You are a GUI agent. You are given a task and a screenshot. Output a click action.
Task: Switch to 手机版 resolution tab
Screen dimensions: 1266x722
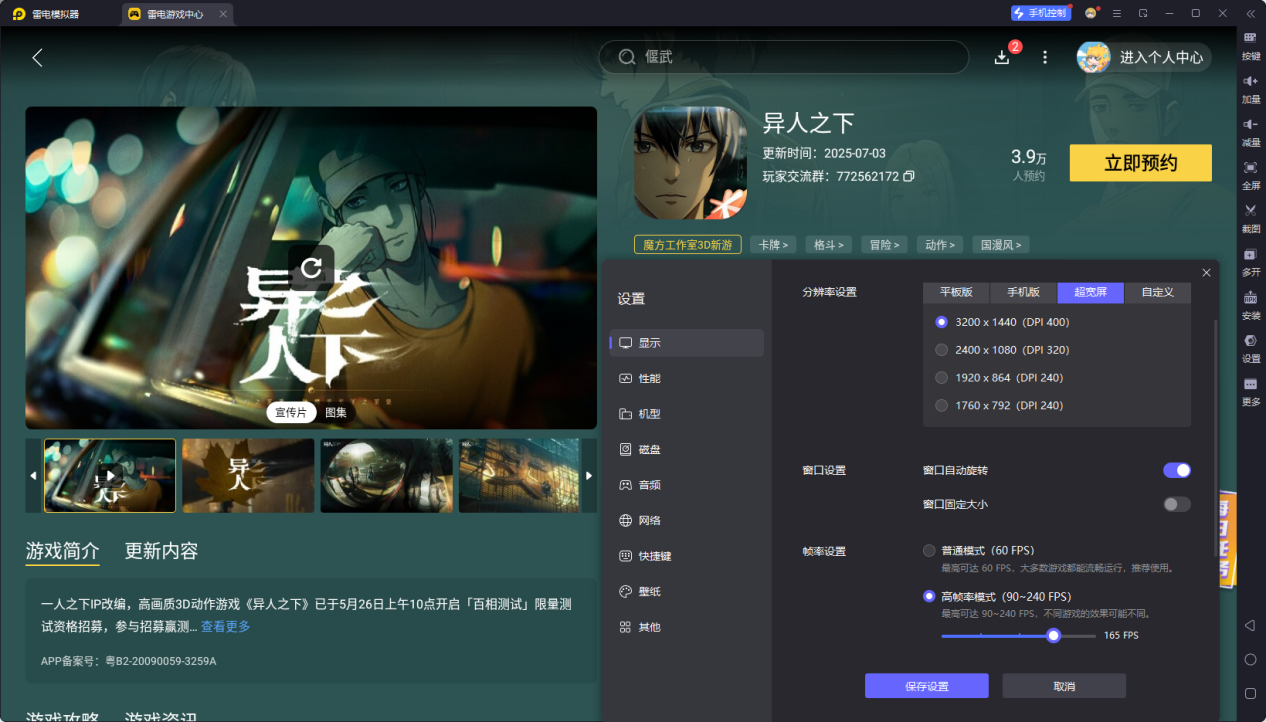point(1023,292)
